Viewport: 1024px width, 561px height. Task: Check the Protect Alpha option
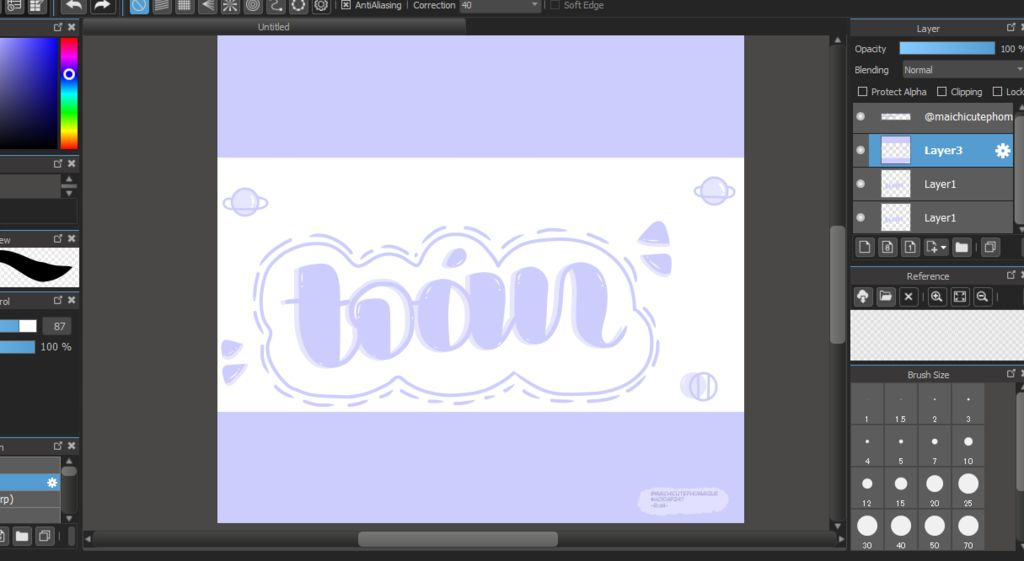tap(863, 91)
